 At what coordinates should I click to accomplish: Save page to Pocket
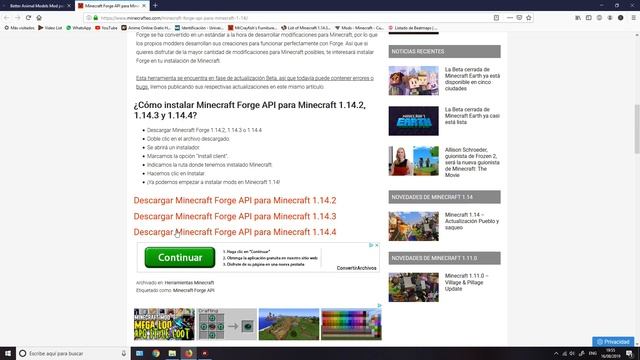[x=519, y=18]
